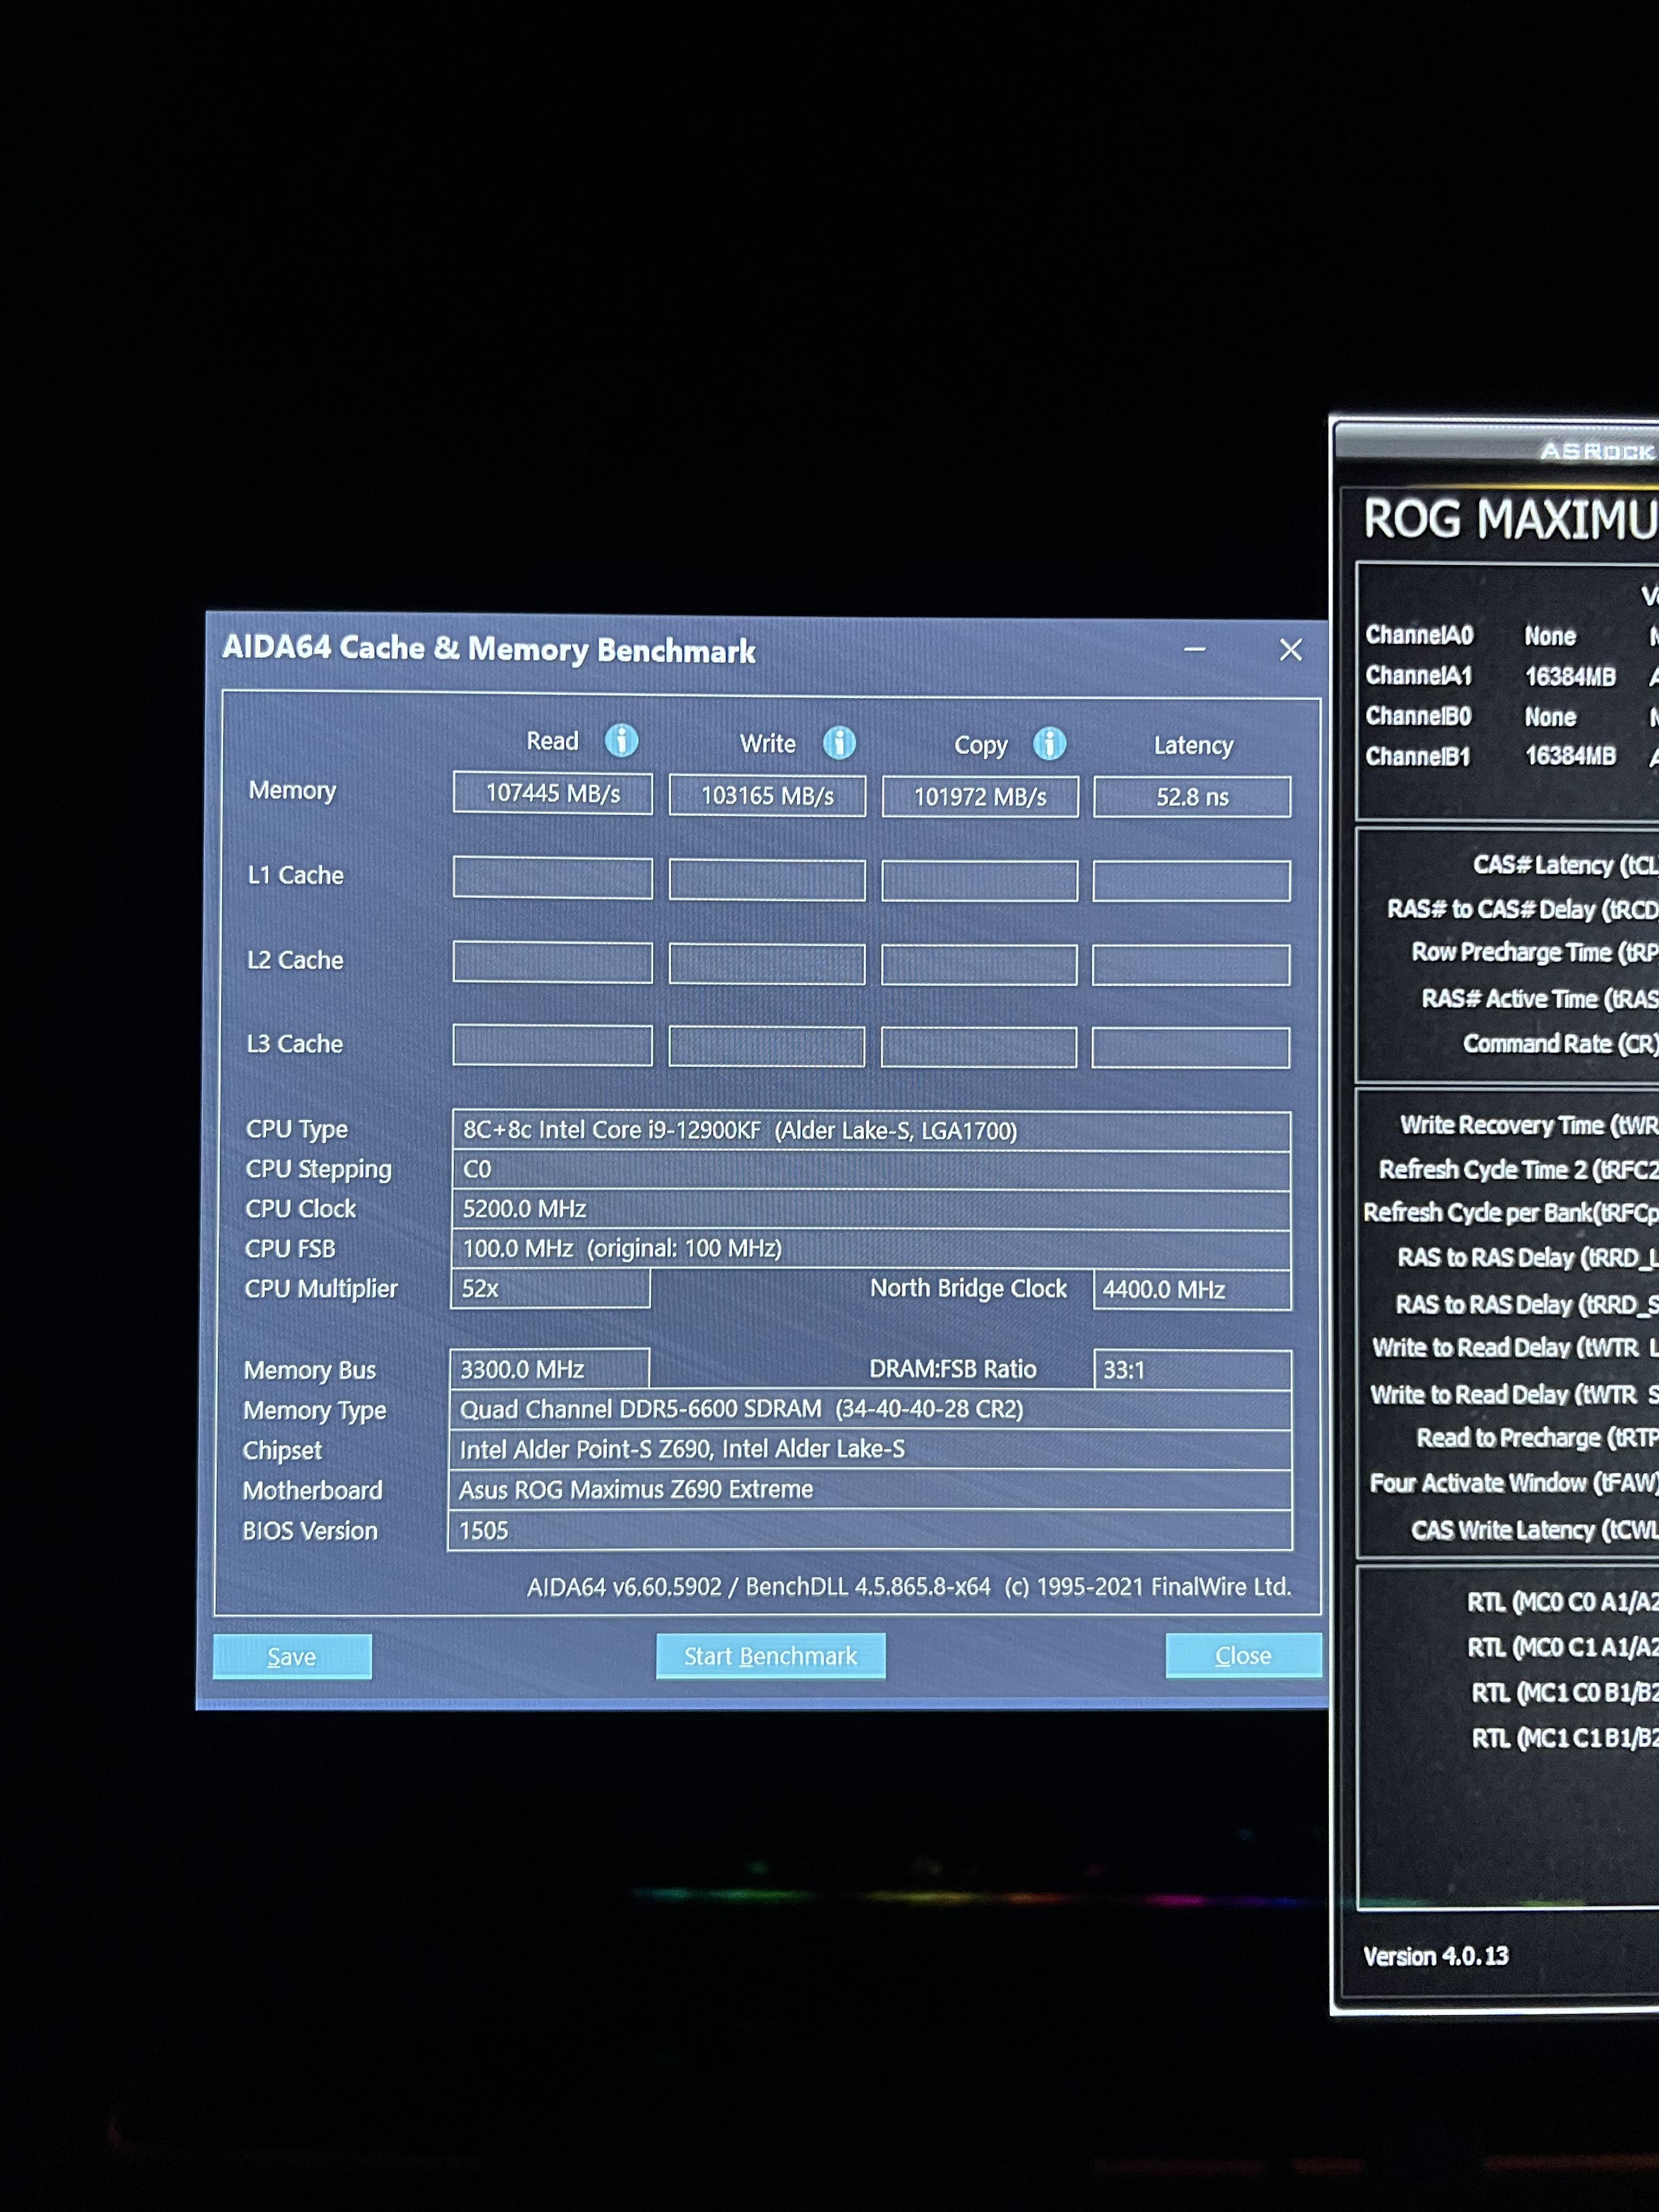Click the ROG MAXIMUS heading in ASRock window
The width and height of the screenshot is (1659, 2212).
1510,520
